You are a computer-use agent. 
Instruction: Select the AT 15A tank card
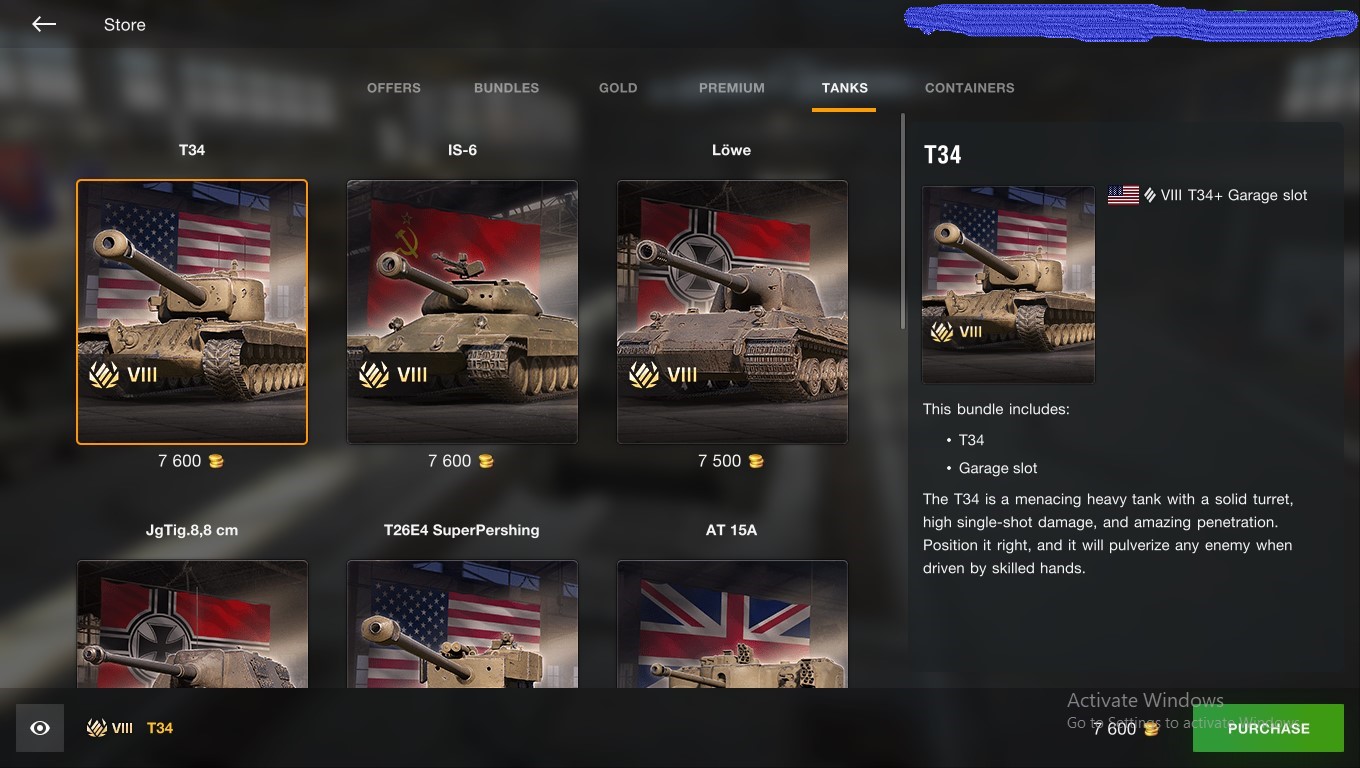coord(732,624)
